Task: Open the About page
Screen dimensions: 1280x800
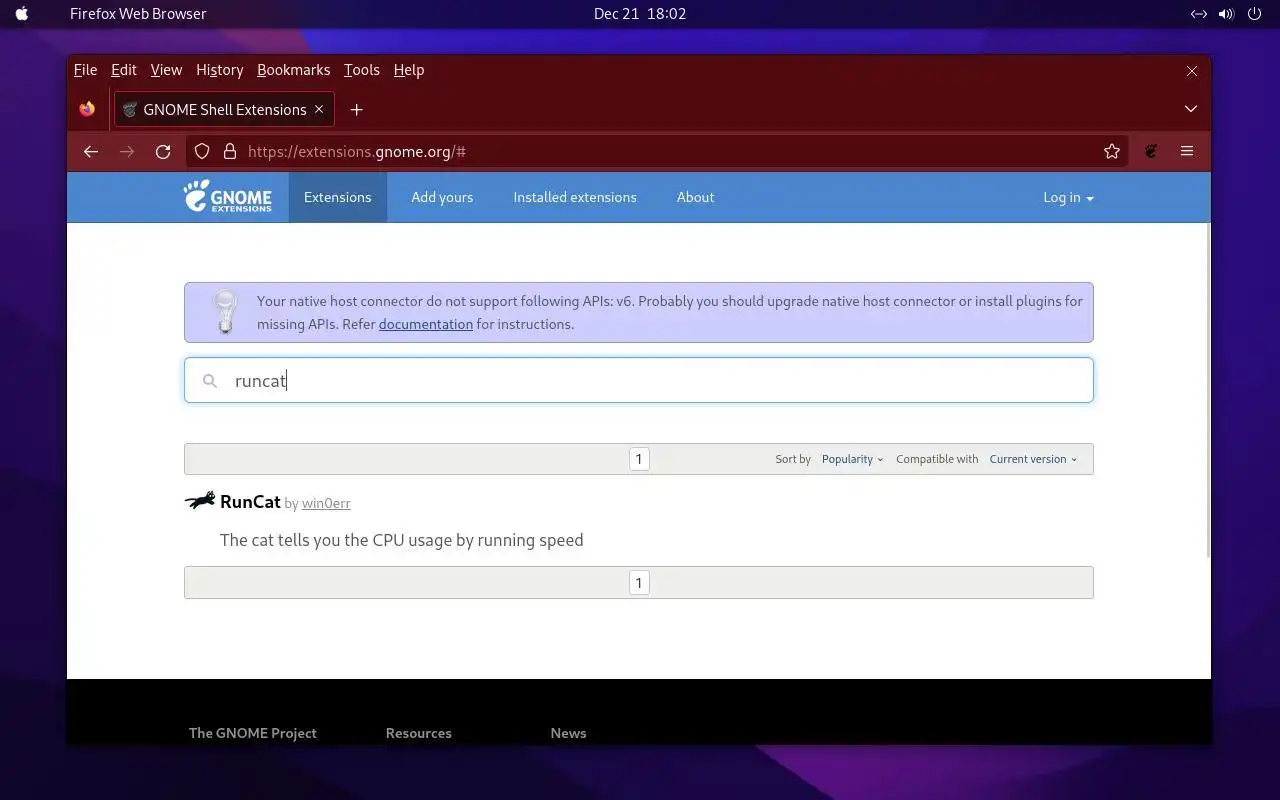Action: click(x=695, y=197)
